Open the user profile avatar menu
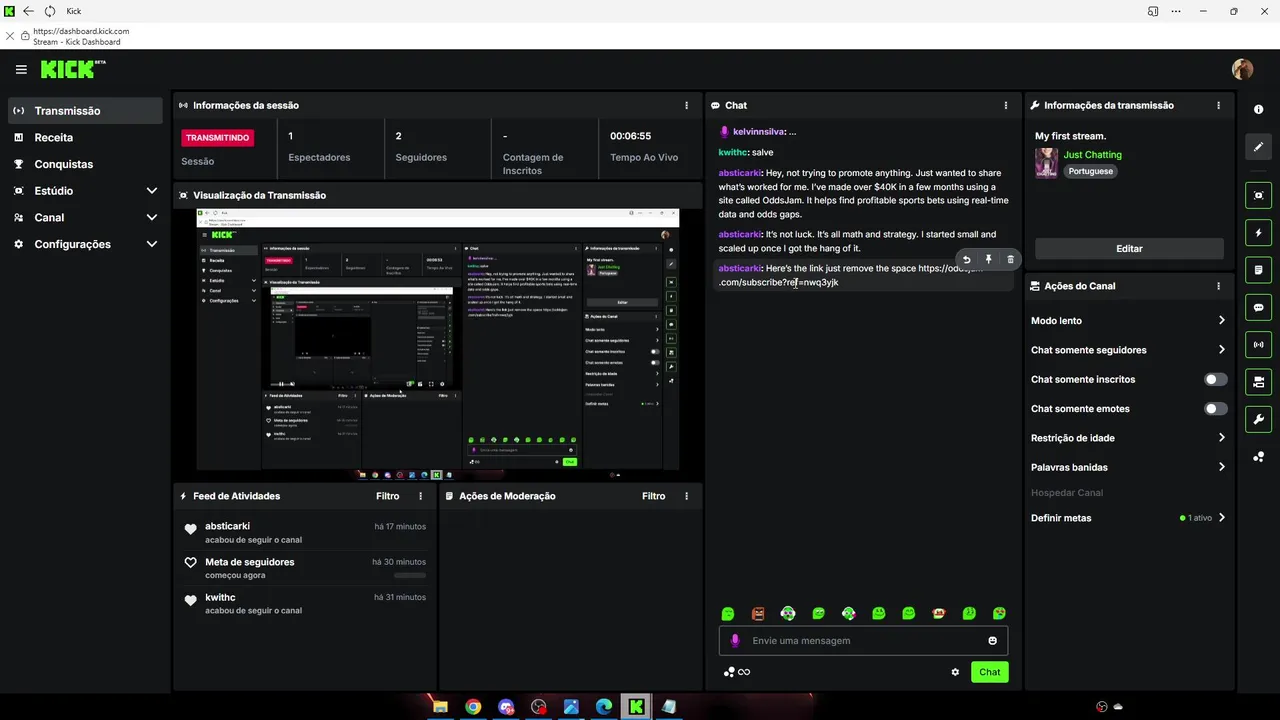Screen dimensions: 1280x720 [1242, 69]
